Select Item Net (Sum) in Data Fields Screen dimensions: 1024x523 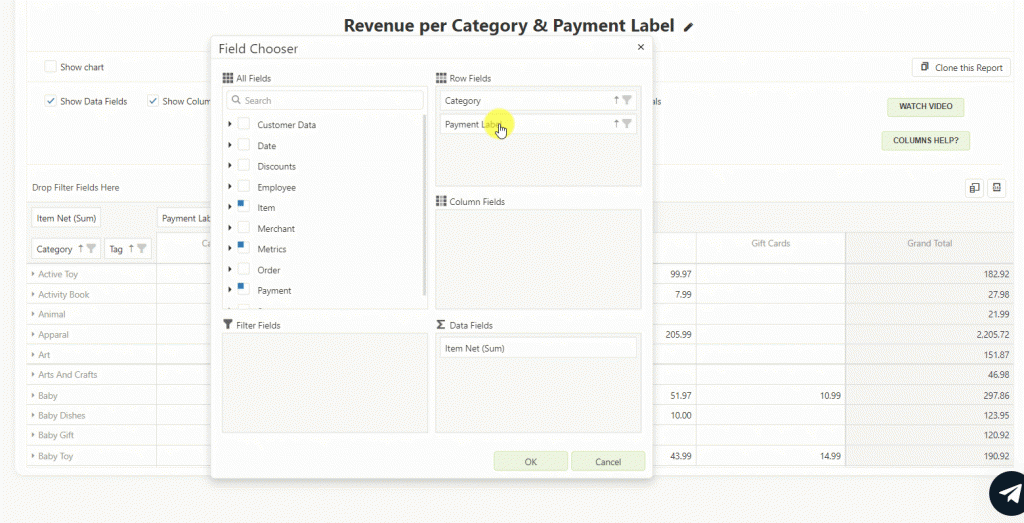click(538, 348)
